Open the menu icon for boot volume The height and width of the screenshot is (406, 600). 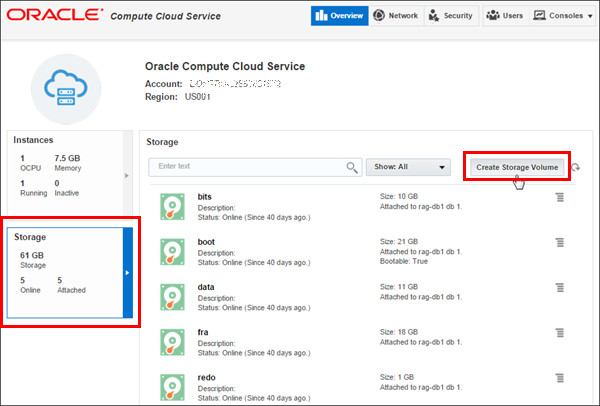[x=560, y=242]
